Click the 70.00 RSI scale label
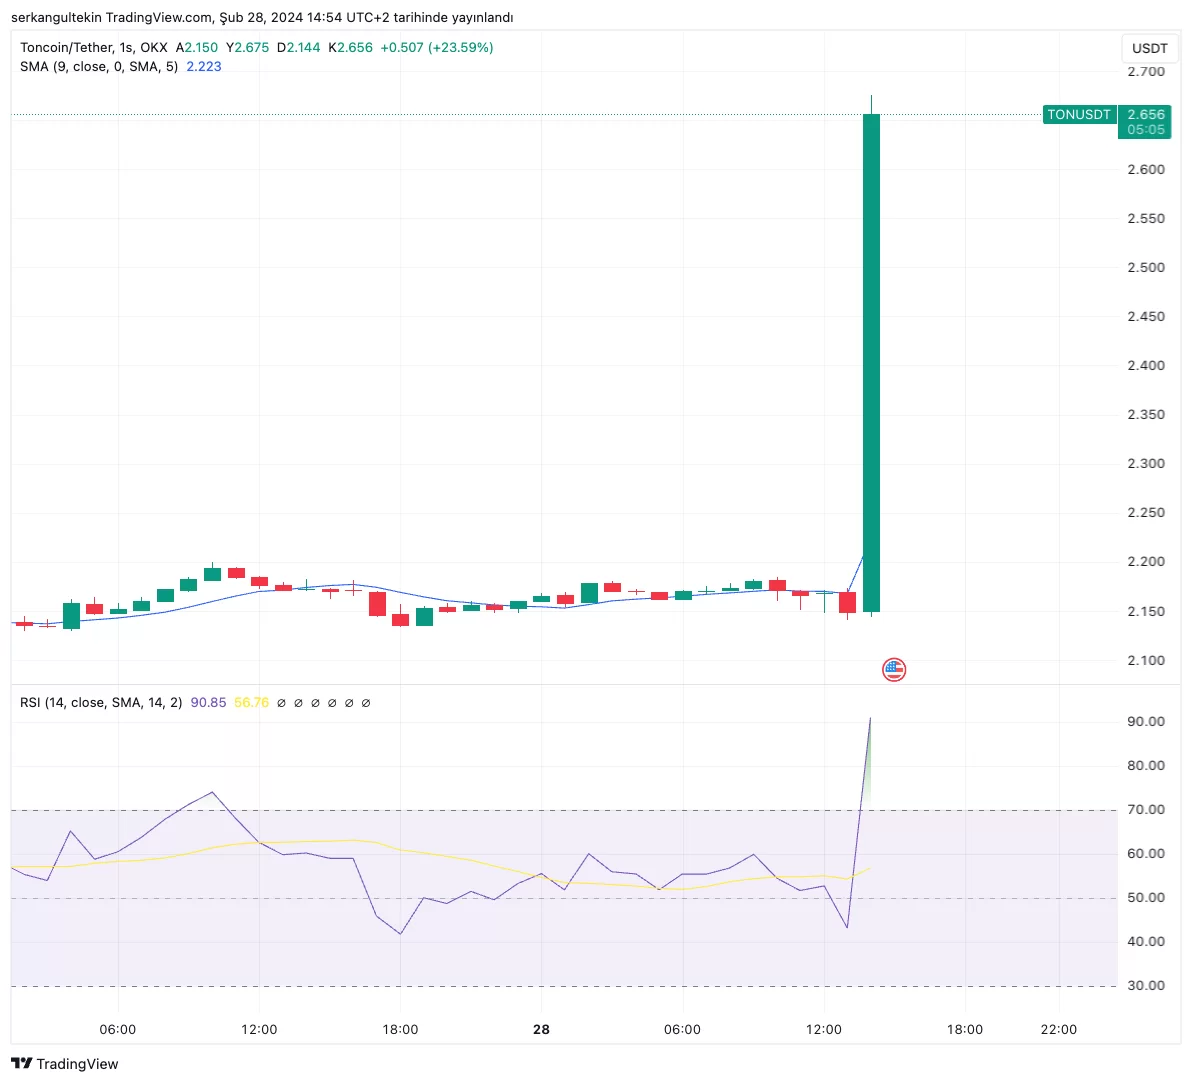 (x=1146, y=809)
